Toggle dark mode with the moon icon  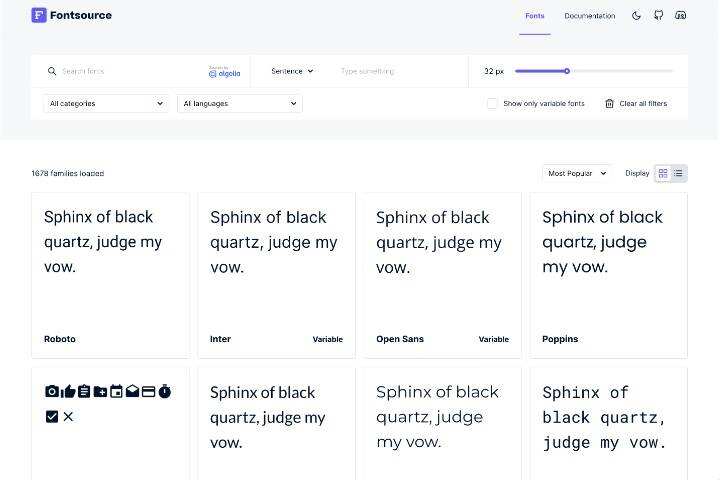tap(637, 16)
